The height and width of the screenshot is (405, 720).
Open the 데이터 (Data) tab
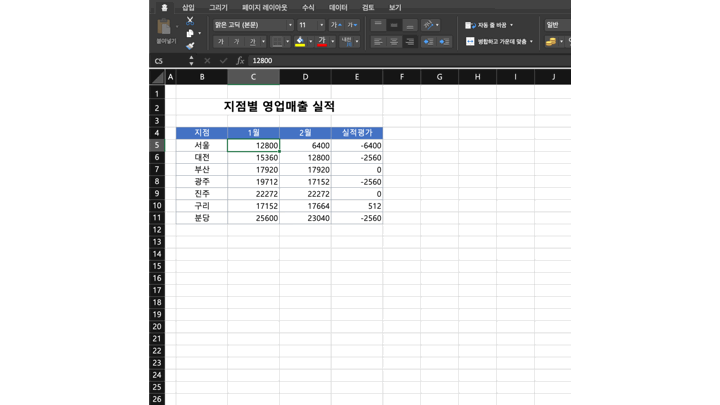click(x=338, y=7)
